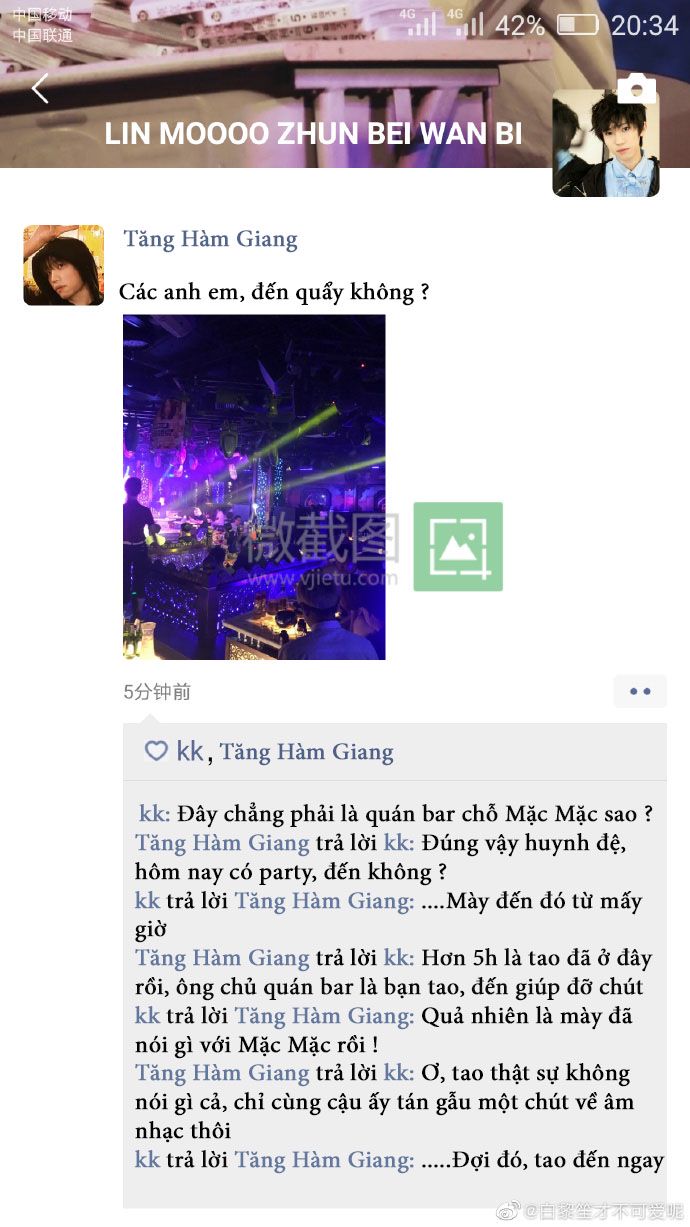View the purple bar photo
This screenshot has height=1227, width=690.
pyautogui.click(x=254, y=487)
